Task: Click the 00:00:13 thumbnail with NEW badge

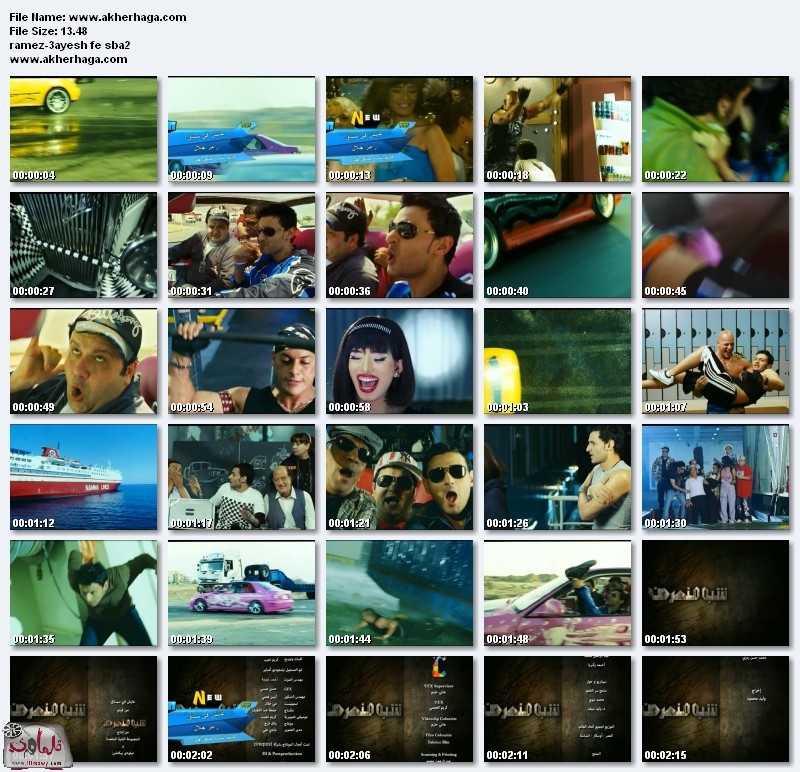Action: coord(399,129)
